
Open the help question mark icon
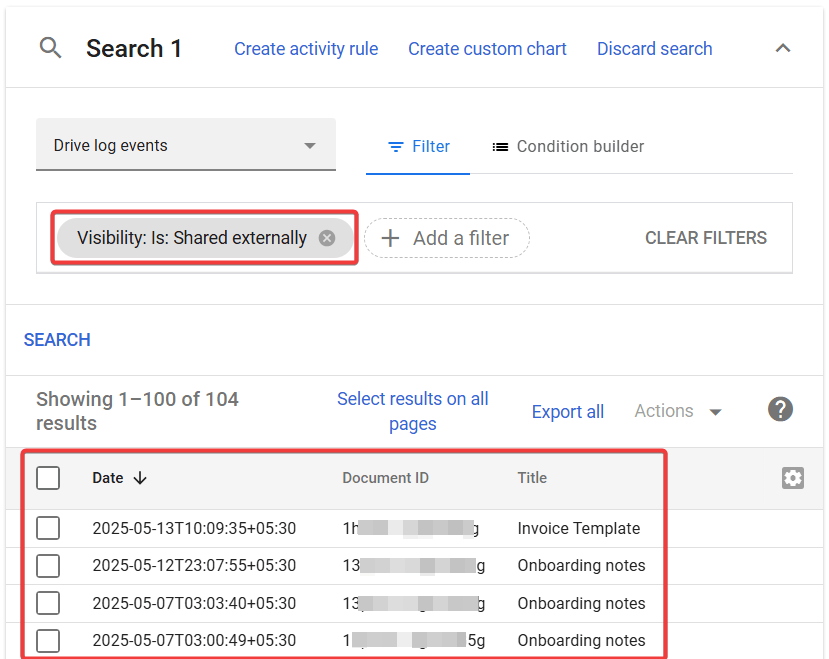(780, 409)
